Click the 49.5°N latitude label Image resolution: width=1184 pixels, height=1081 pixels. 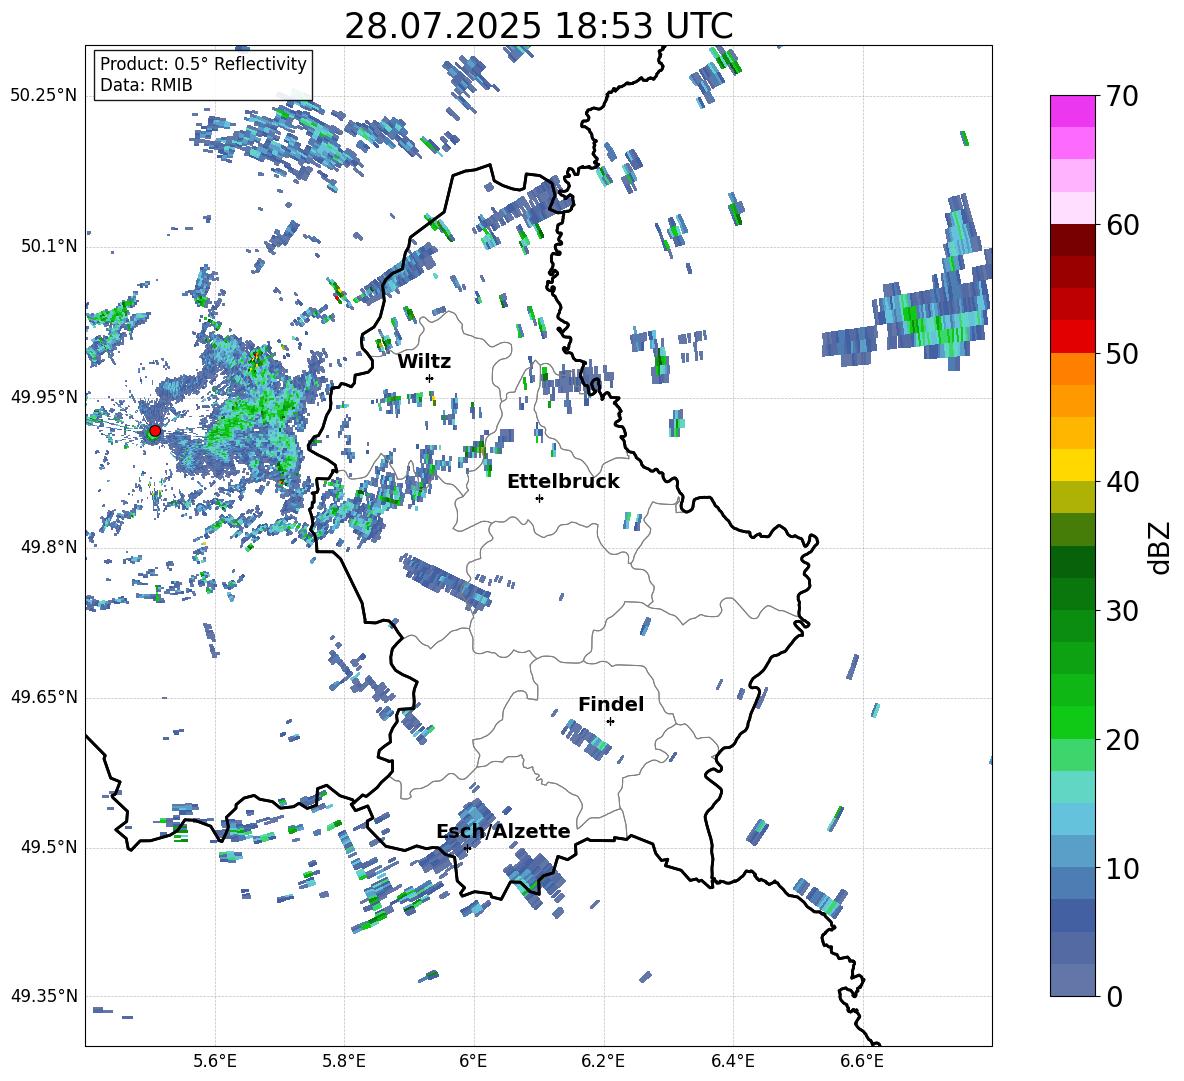click(49, 847)
